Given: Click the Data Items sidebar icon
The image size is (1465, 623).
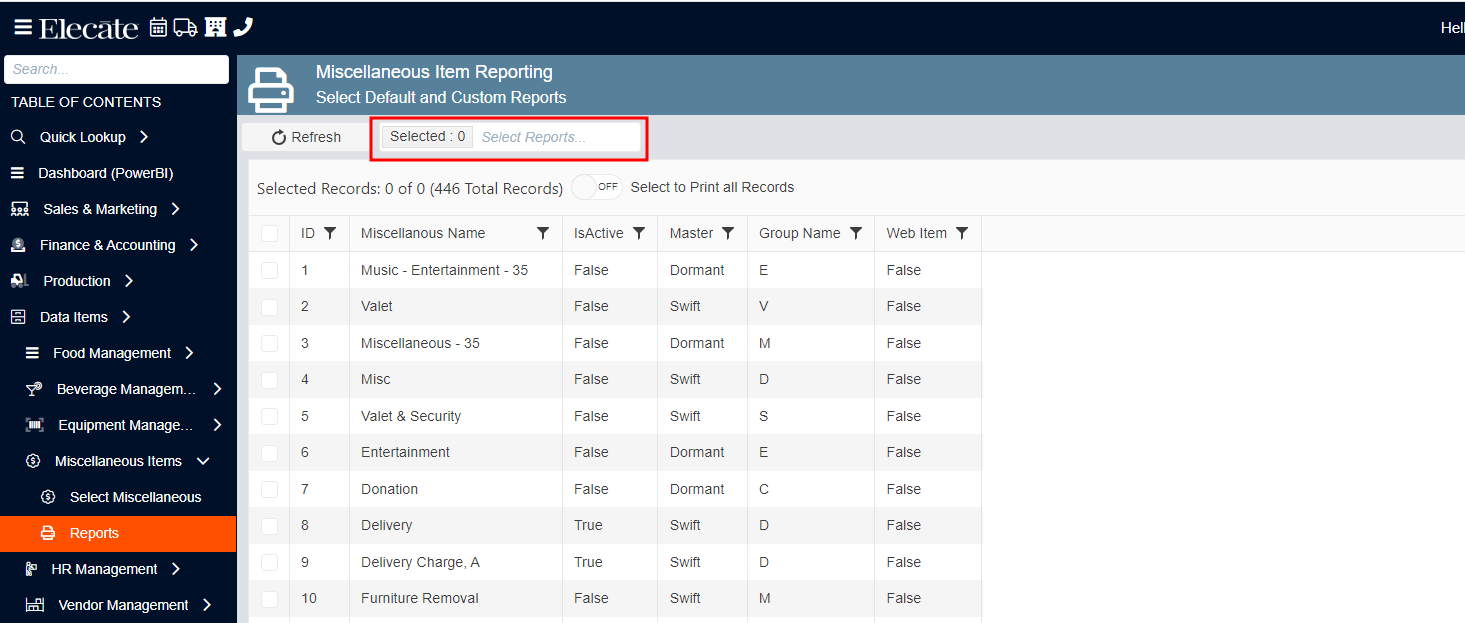Looking at the screenshot, I should point(18,317).
